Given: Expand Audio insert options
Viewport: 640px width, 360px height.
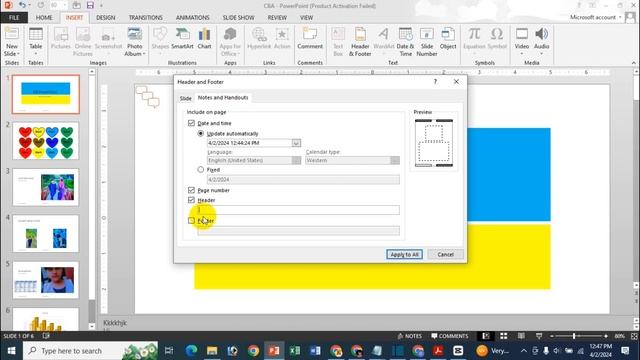Looking at the screenshot, I should coord(541,54).
